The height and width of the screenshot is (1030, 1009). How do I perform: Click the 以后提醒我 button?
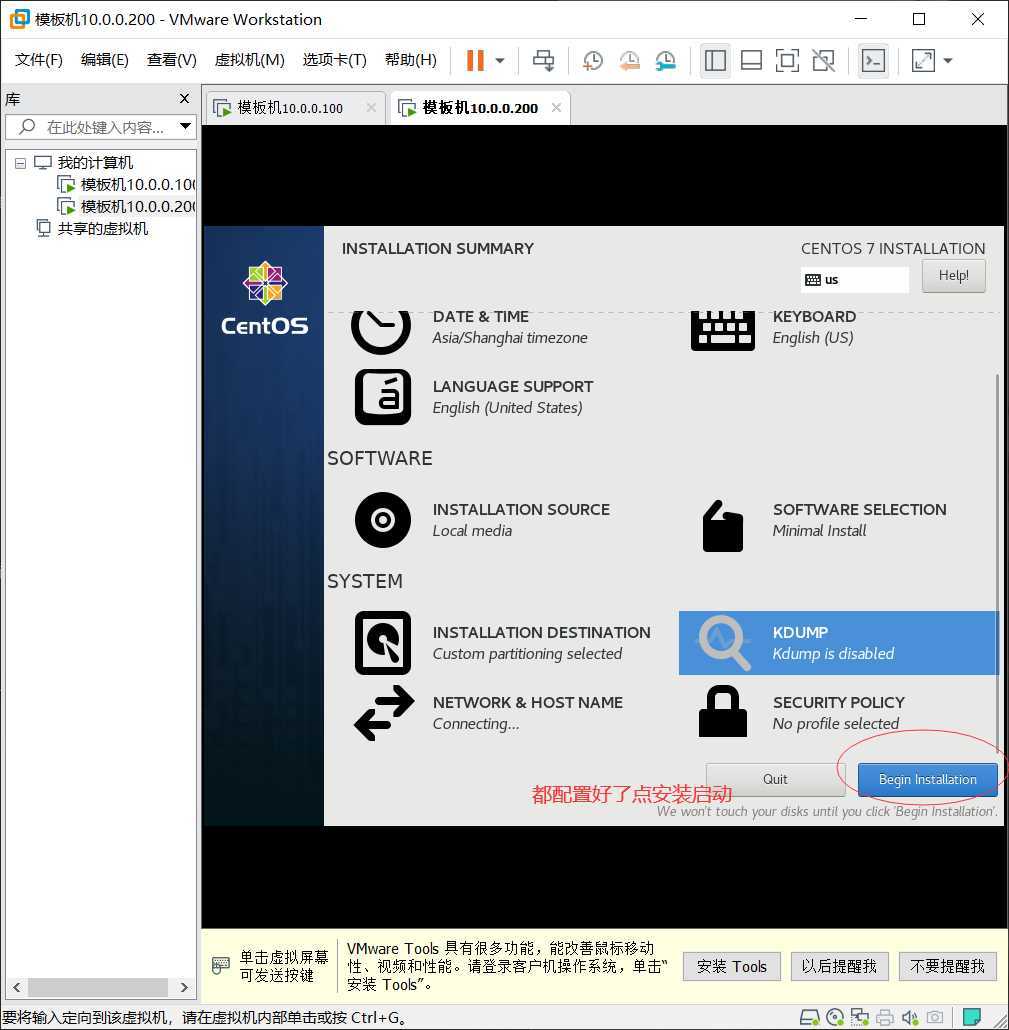(x=840, y=966)
